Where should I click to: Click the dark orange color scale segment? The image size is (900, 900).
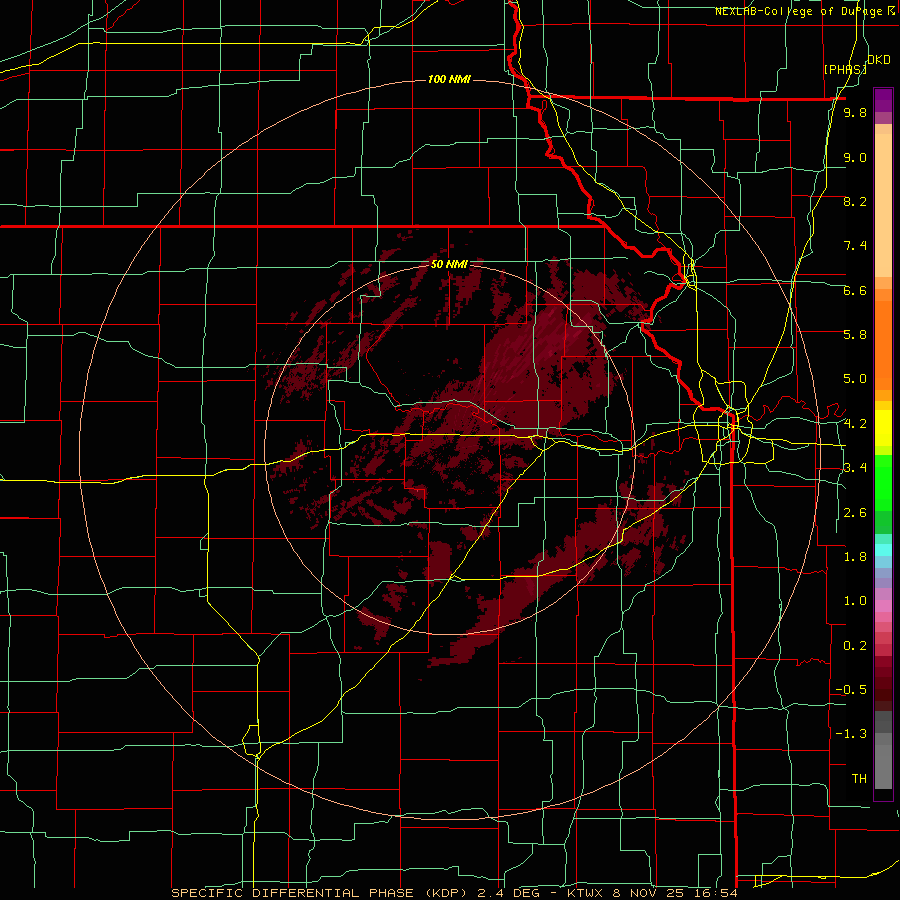tap(883, 344)
